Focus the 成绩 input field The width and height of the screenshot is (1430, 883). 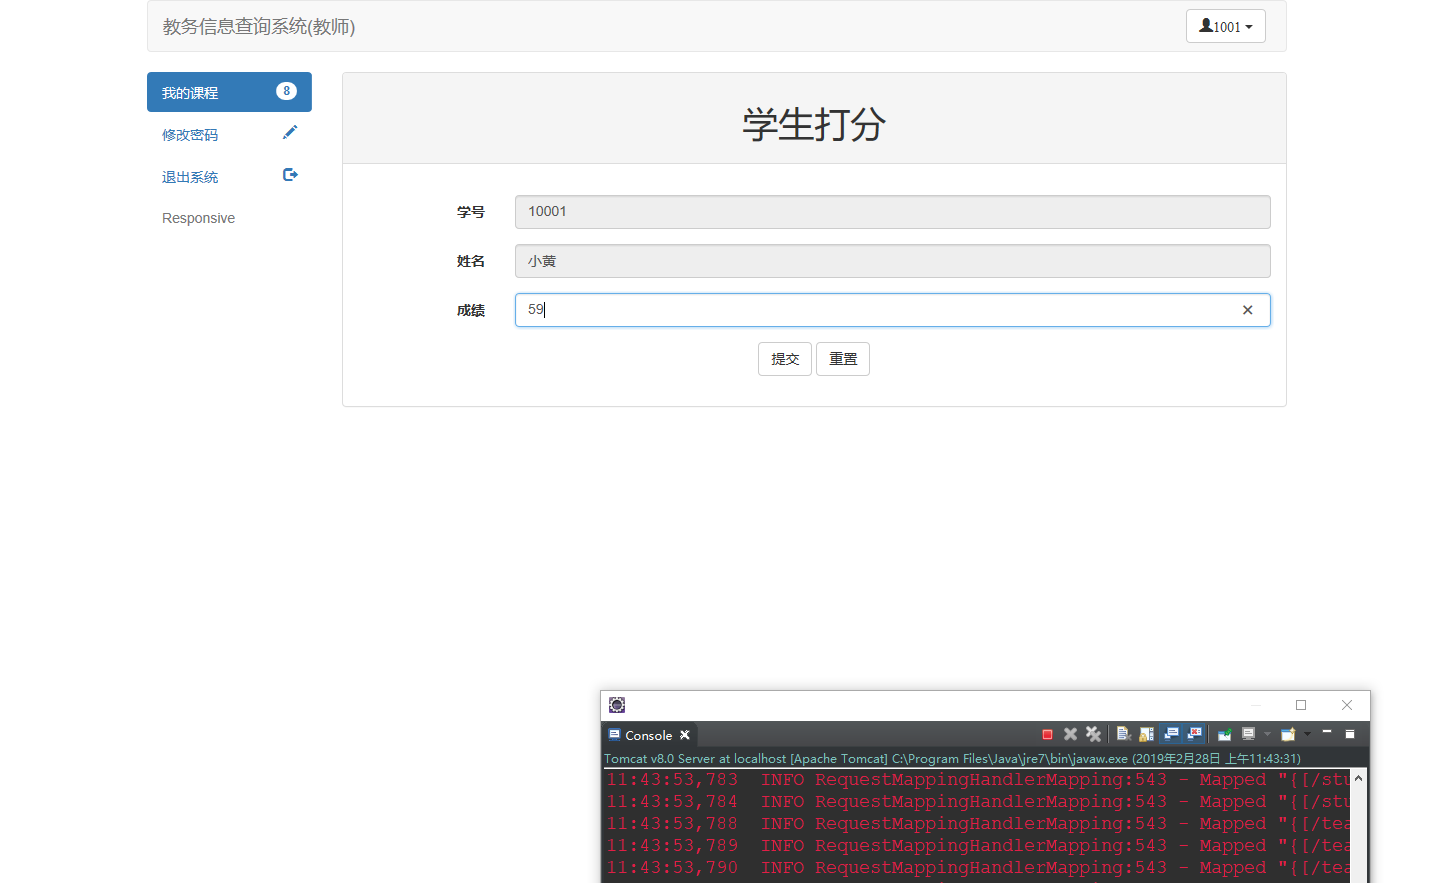892,310
